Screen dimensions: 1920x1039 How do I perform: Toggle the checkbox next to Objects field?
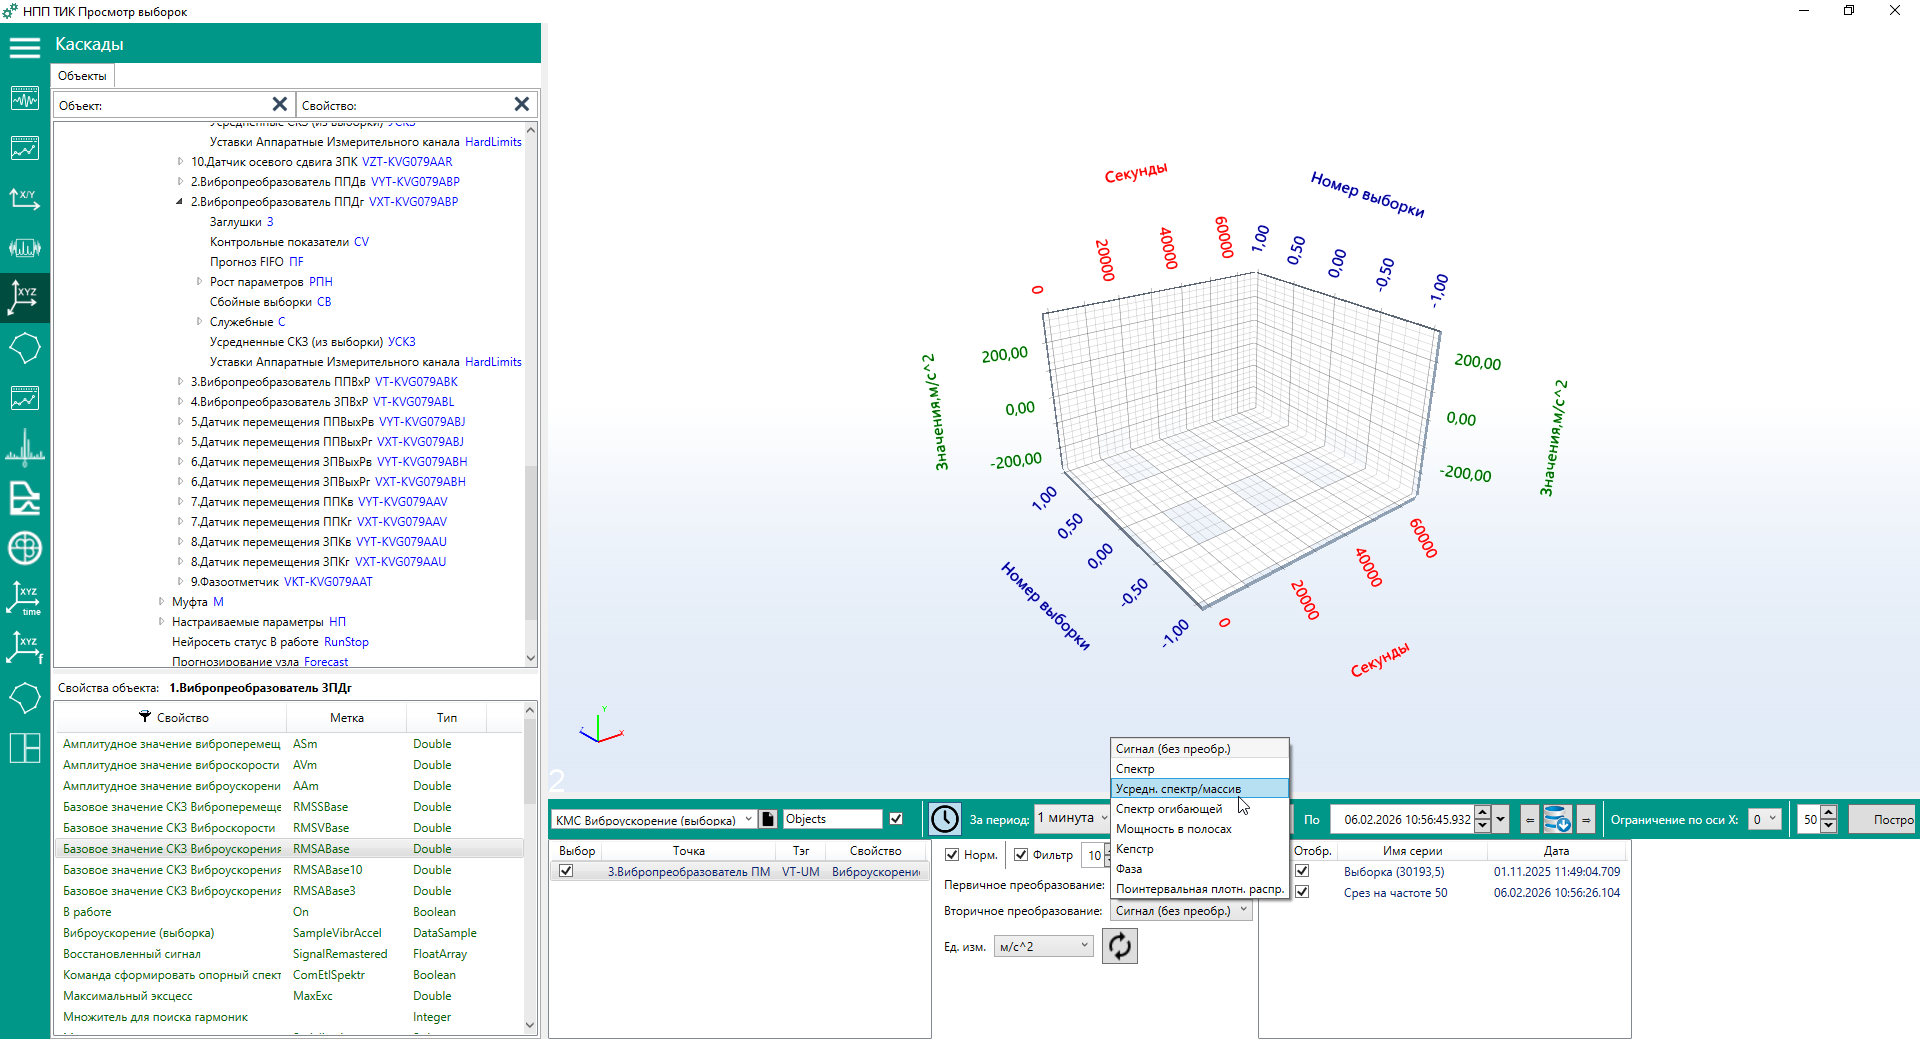pyautogui.click(x=896, y=819)
